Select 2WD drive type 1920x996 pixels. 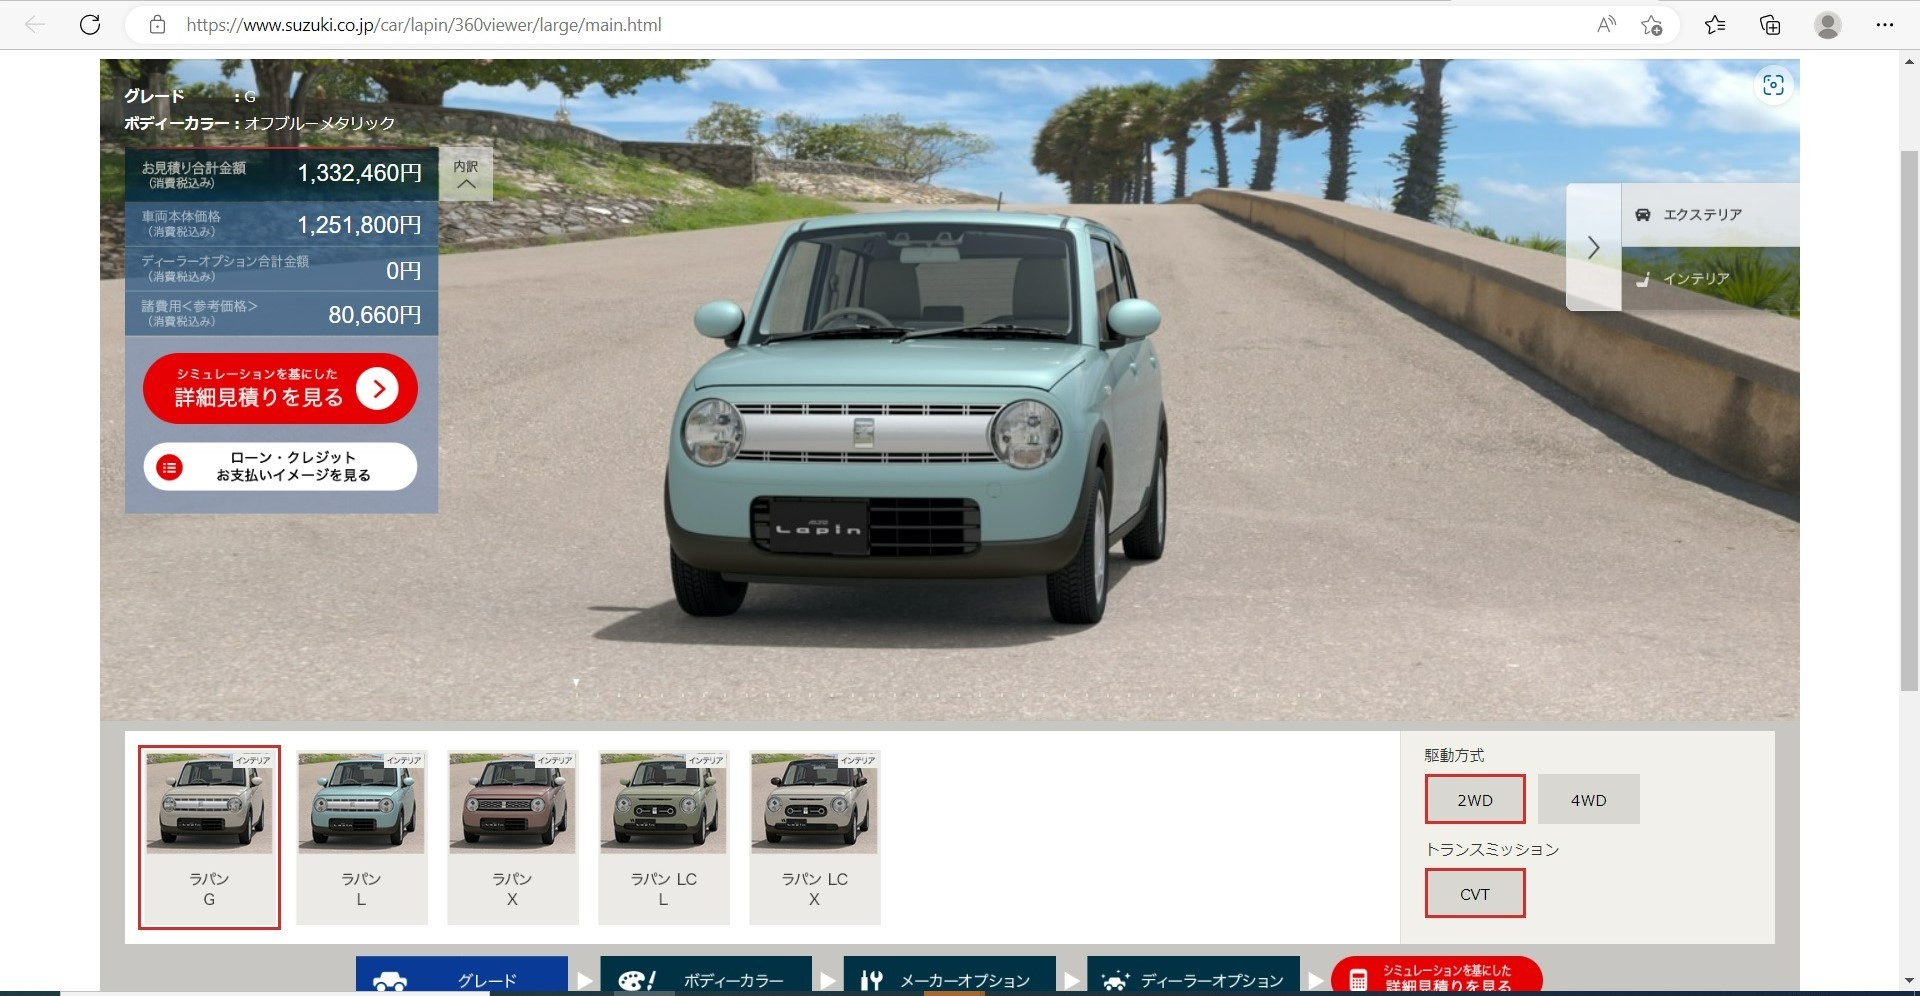(x=1475, y=799)
